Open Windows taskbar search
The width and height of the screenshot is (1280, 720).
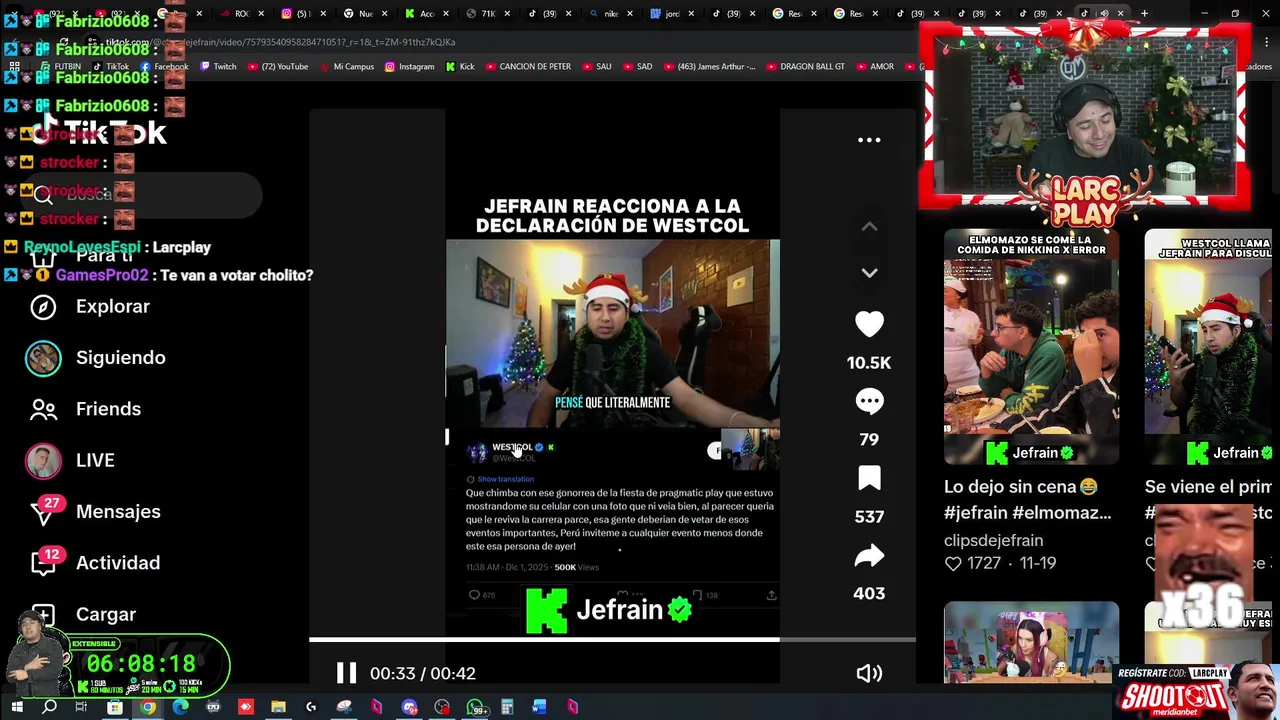pyautogui.click(x=49, y=708)
